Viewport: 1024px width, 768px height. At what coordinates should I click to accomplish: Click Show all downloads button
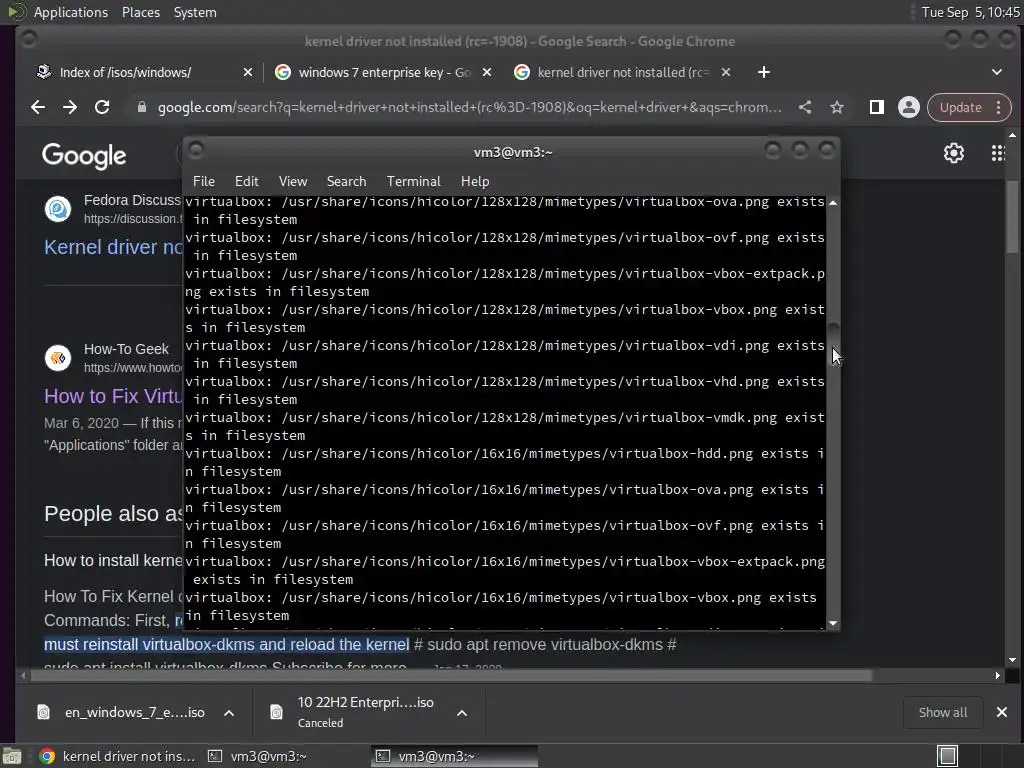943,712
